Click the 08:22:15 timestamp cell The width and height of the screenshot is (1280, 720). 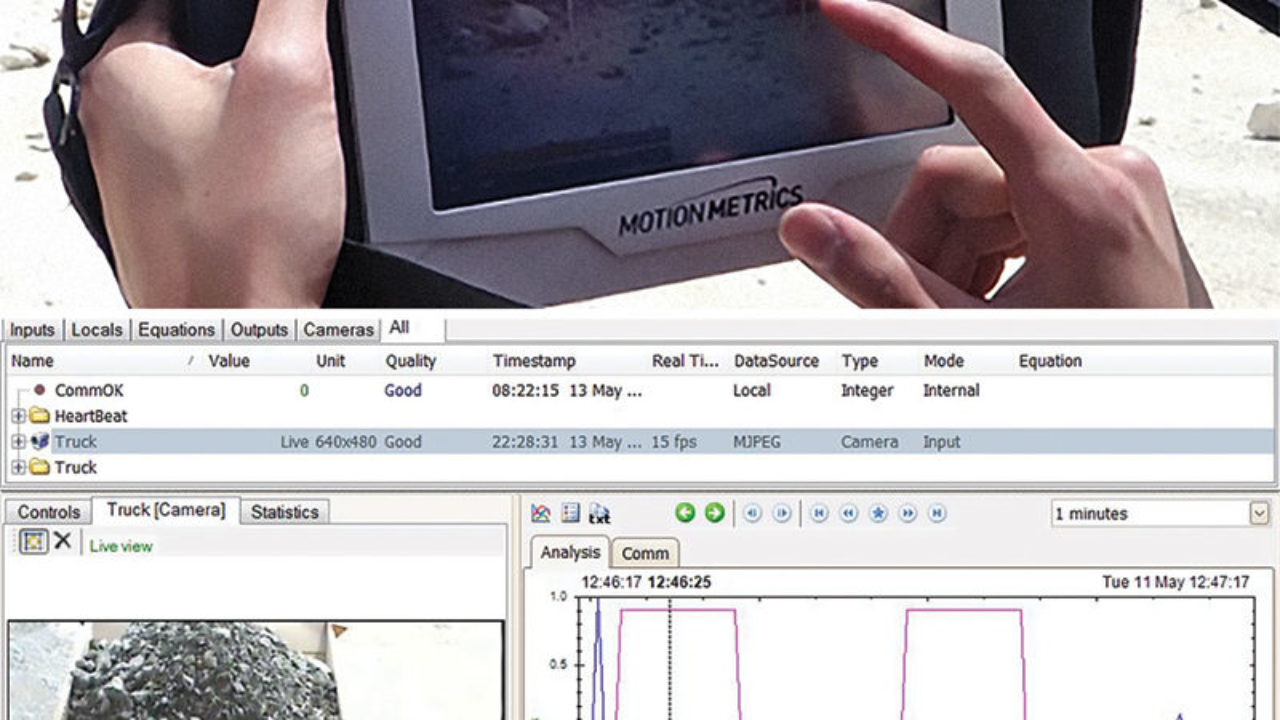click(x=567, y=390)
